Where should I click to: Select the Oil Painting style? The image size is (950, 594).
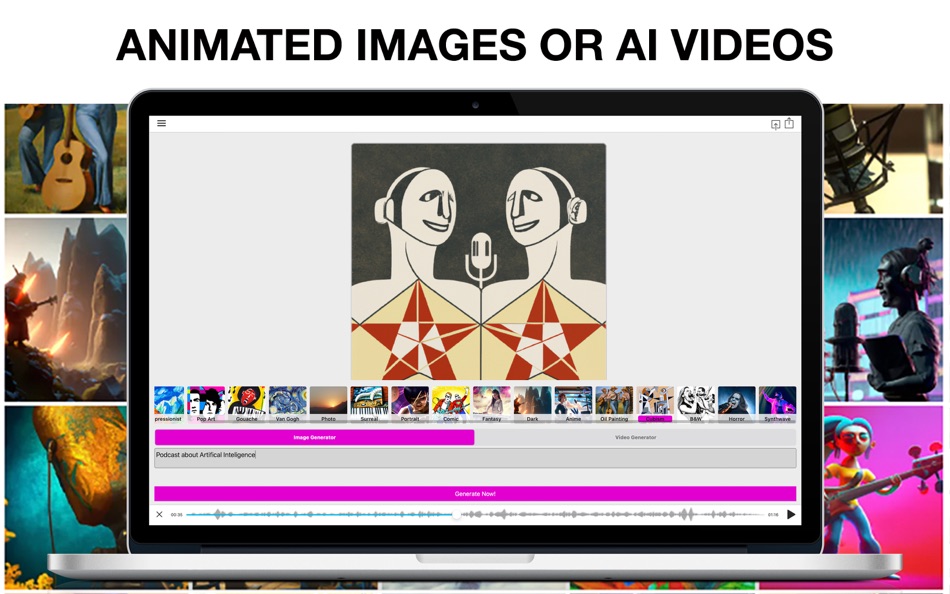(614, 404)
